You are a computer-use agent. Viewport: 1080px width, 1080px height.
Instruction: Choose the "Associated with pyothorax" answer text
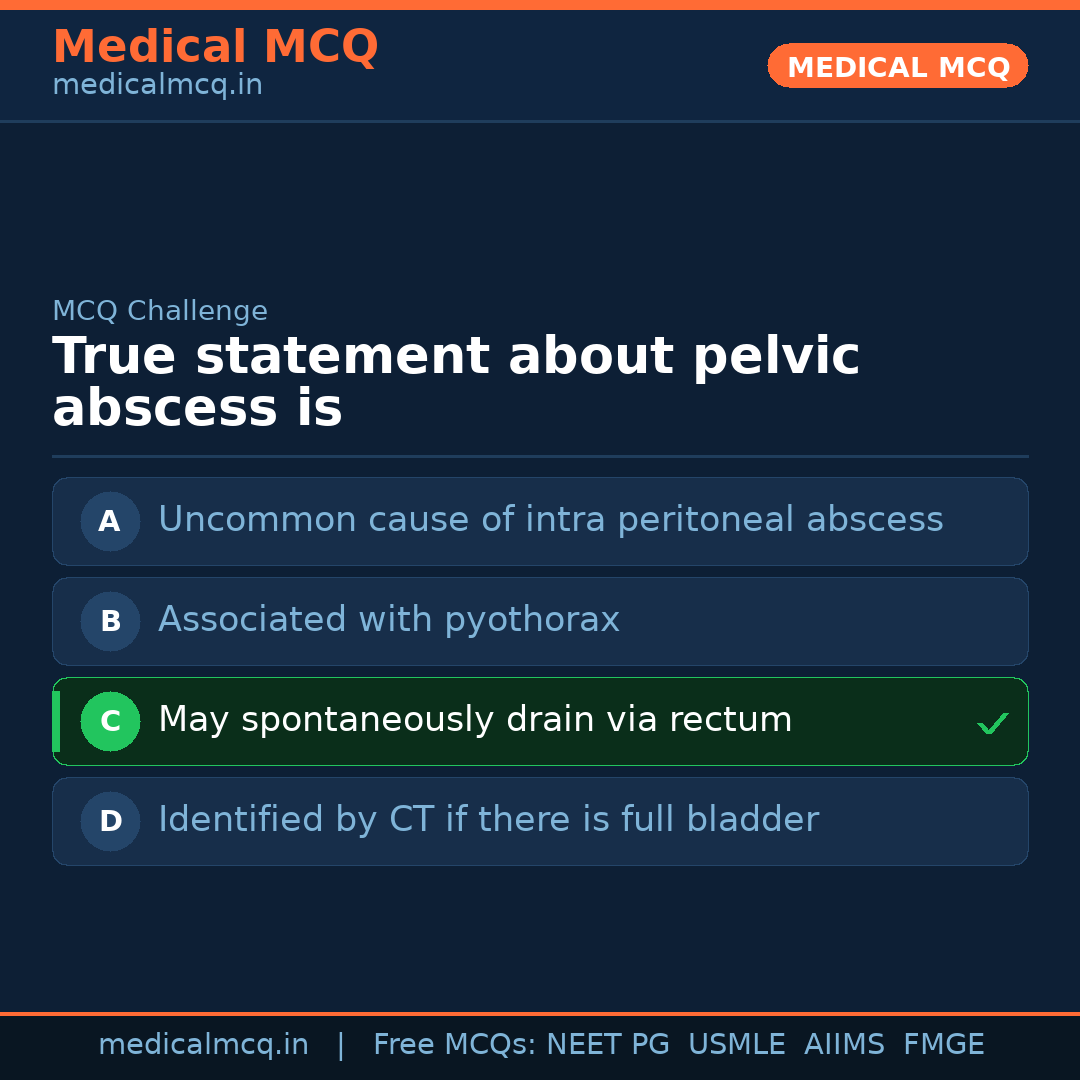388,620
